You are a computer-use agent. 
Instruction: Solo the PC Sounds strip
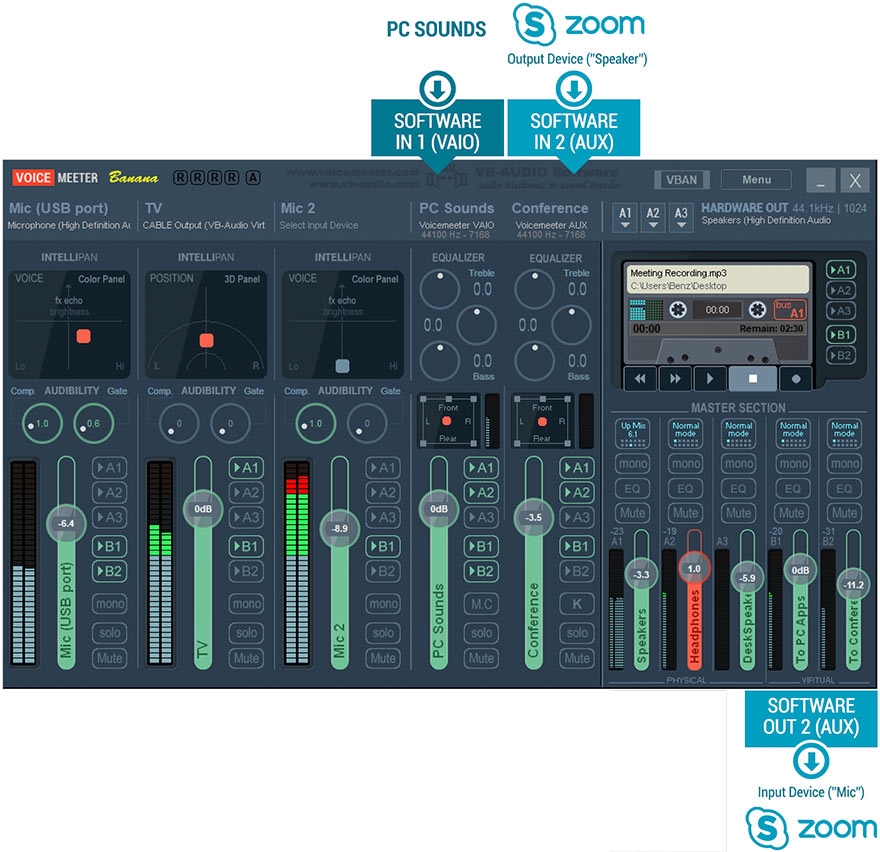click(482, 633)
